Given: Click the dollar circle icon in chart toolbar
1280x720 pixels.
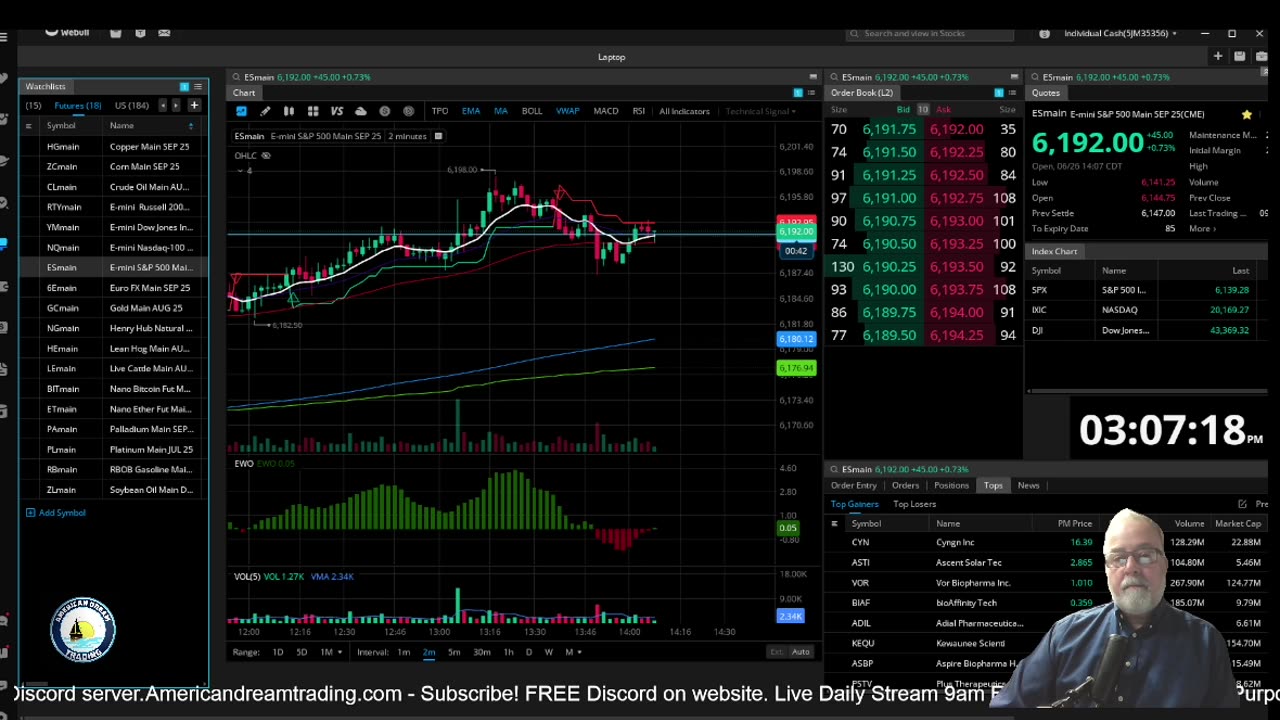Looking at the screenshot, I should pos(385,111).
